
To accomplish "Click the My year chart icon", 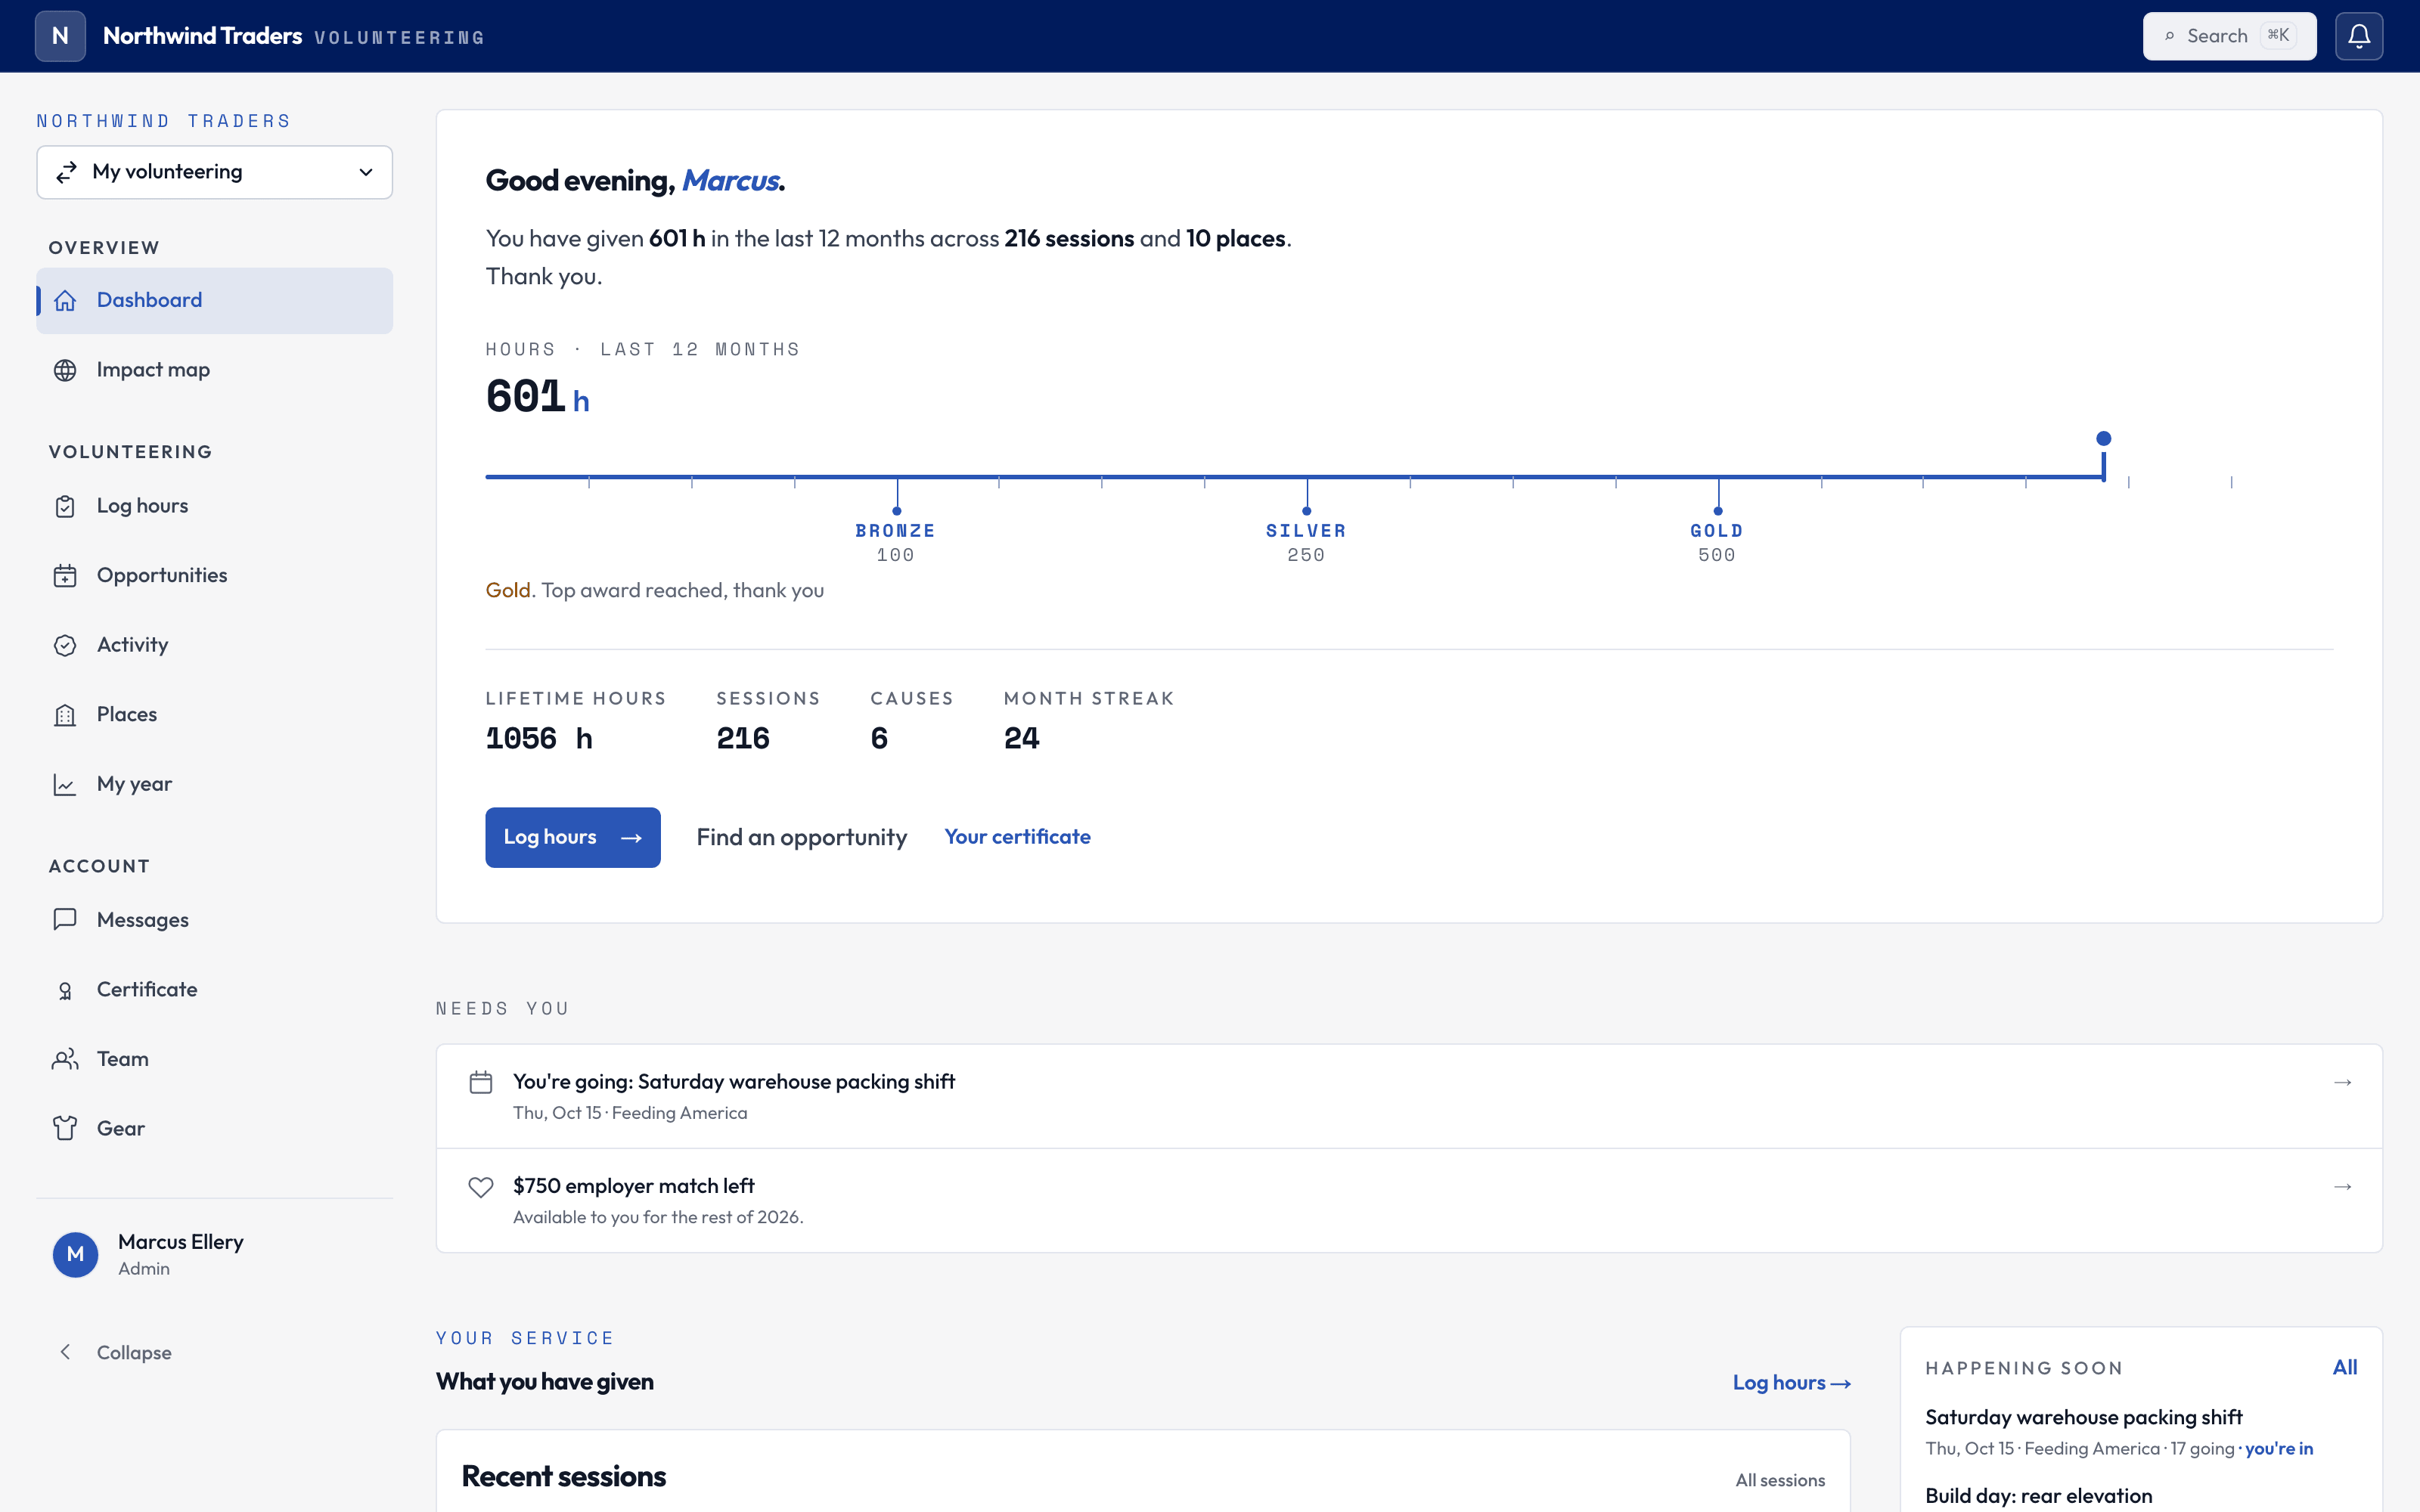I will [x=65, y=784].
